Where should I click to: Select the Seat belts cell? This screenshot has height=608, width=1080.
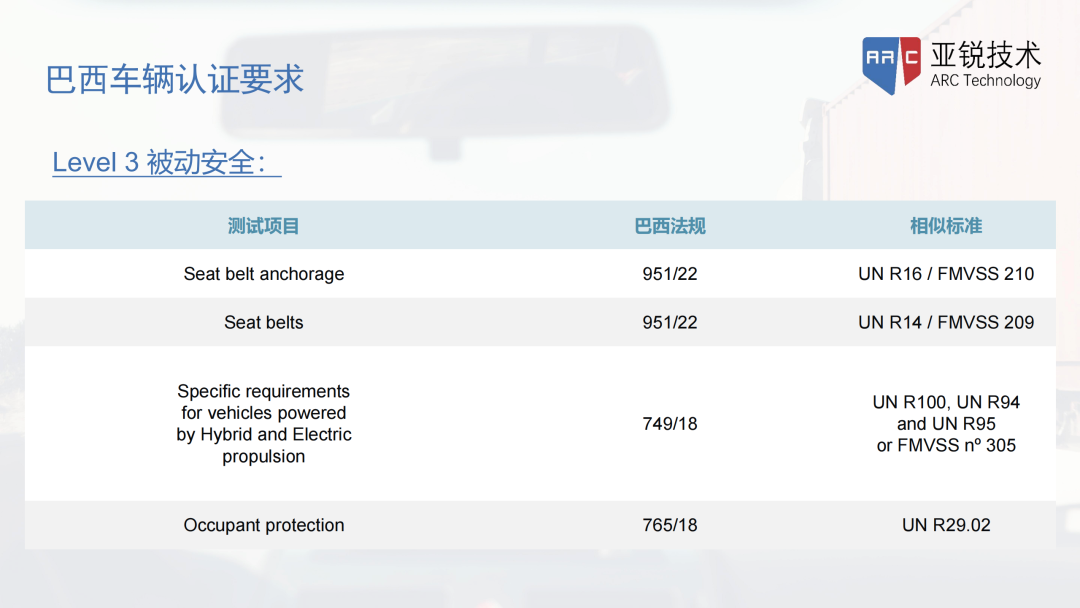point(264,322)
